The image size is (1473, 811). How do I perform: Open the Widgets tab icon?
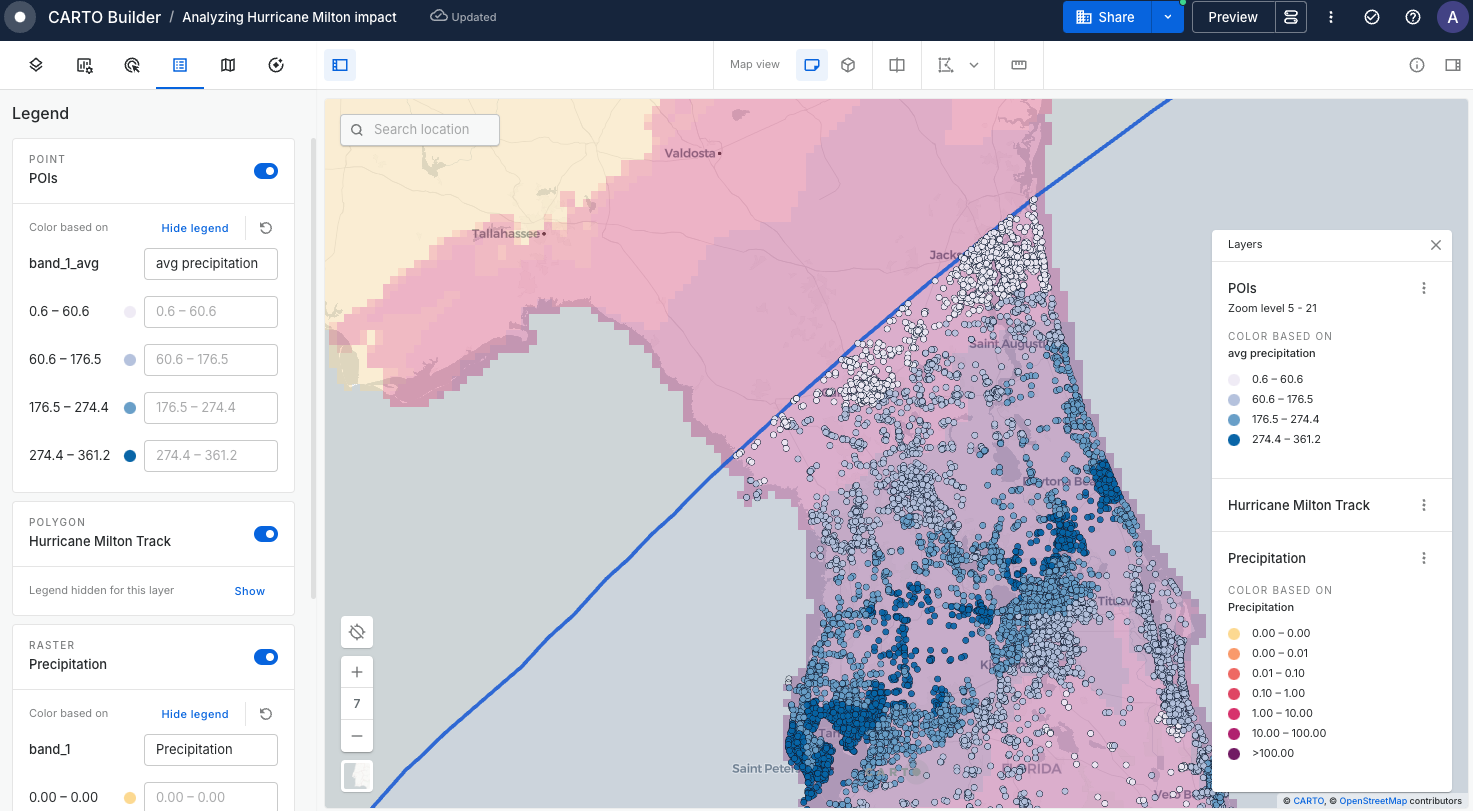click(85, 65)
